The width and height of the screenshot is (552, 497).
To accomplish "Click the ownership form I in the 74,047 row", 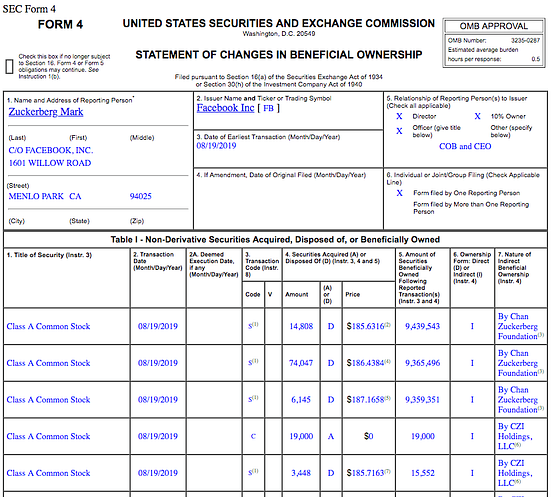I will point(472,363).
